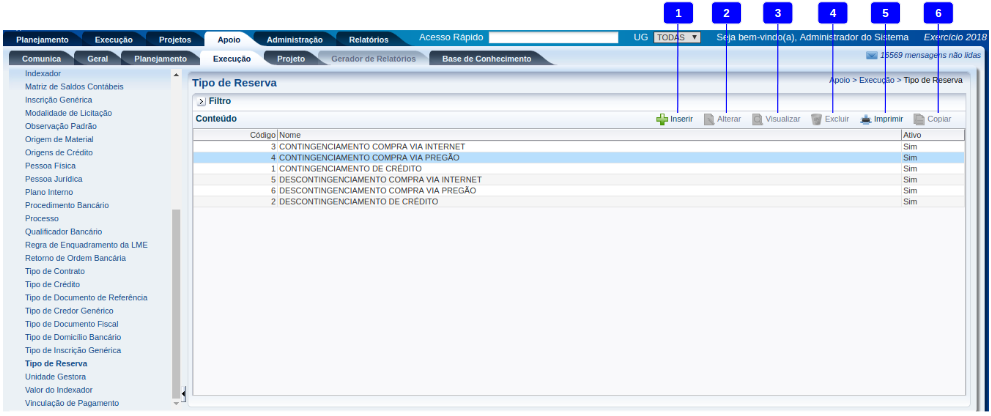991x416 pixels.
Task: Click the Imprimir printer icon
Action: (866, 119)
